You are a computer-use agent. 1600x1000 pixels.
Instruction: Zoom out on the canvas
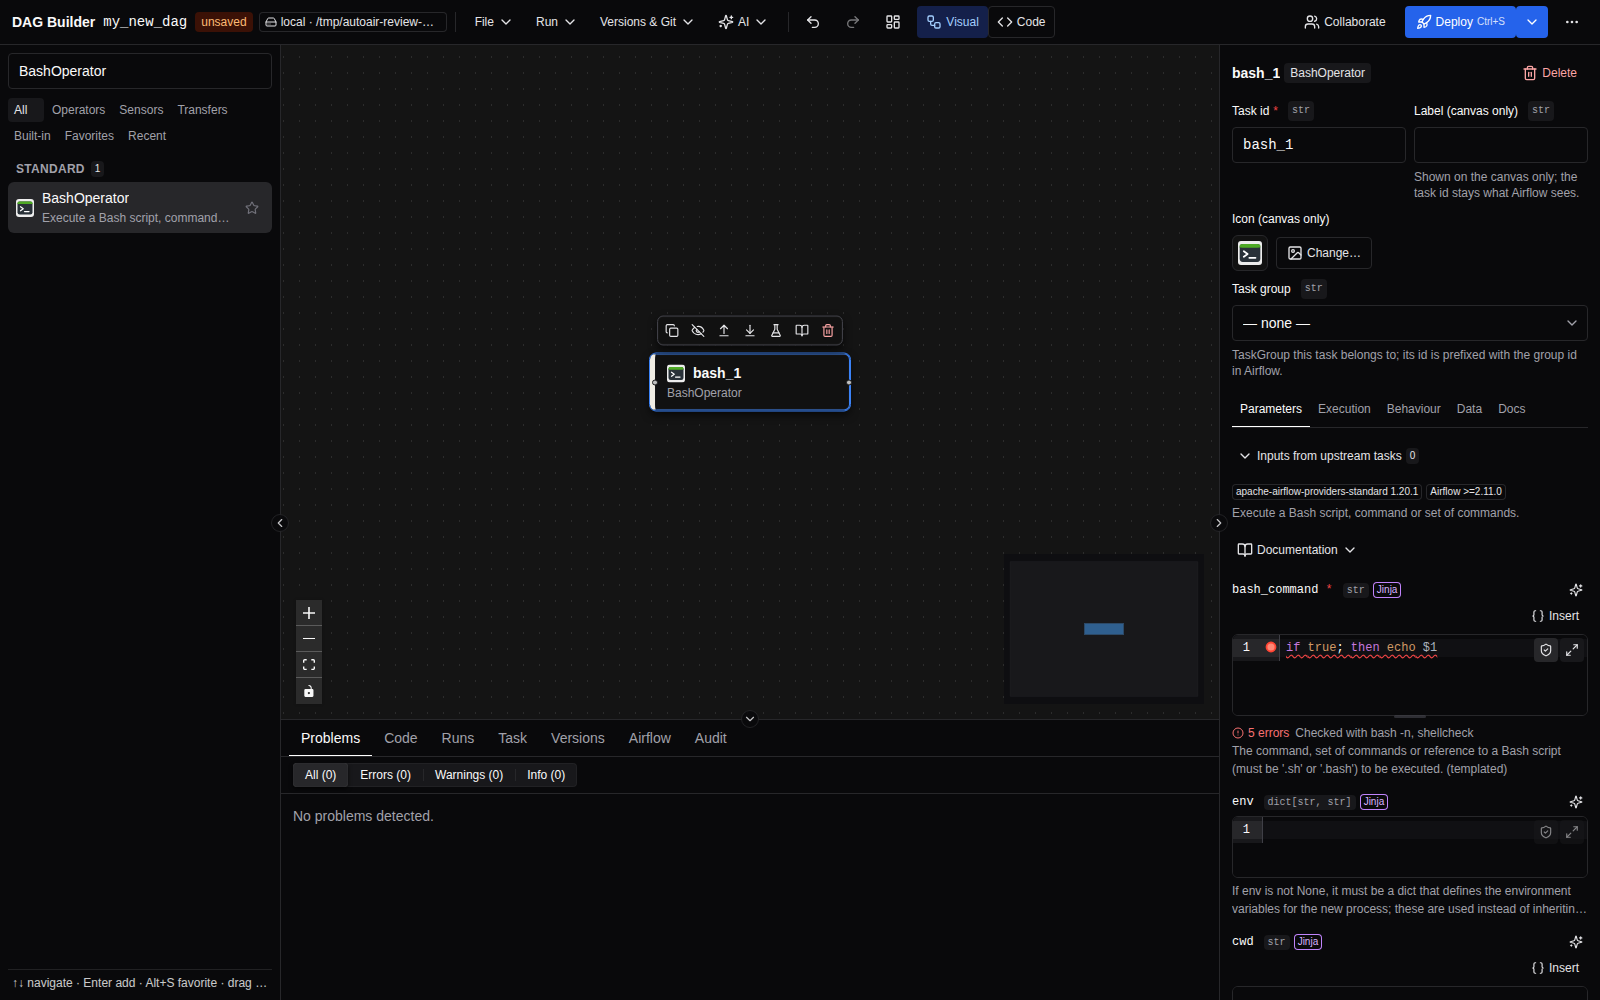(x=309, y=639)
